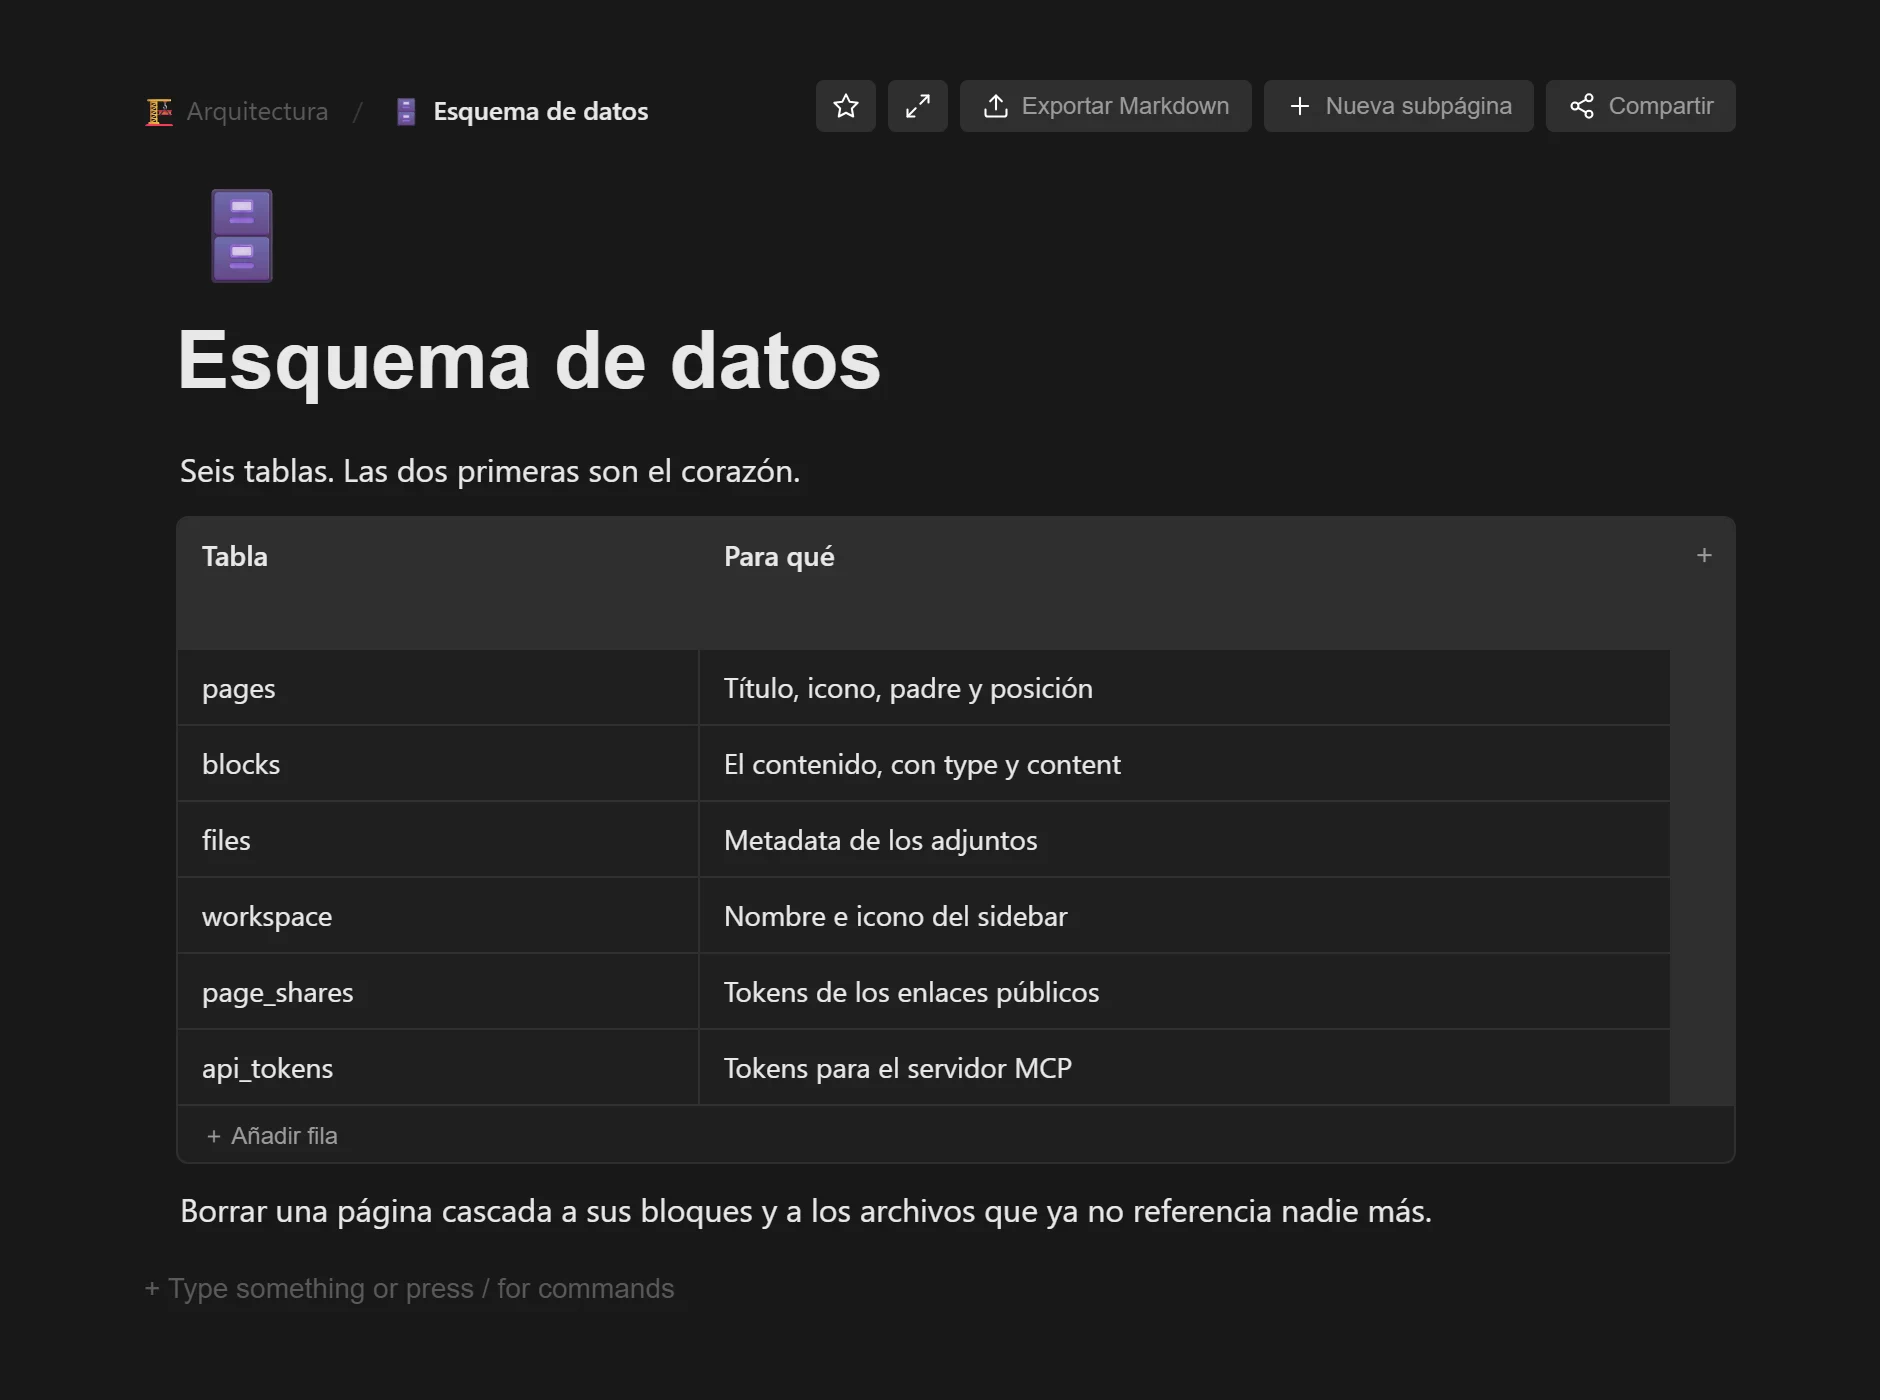This screenshot has width=1880, height=1400.
Task: Click the filing cabinet breadcrumb icon
Action: pyautogui.click(x=406, y=112)
